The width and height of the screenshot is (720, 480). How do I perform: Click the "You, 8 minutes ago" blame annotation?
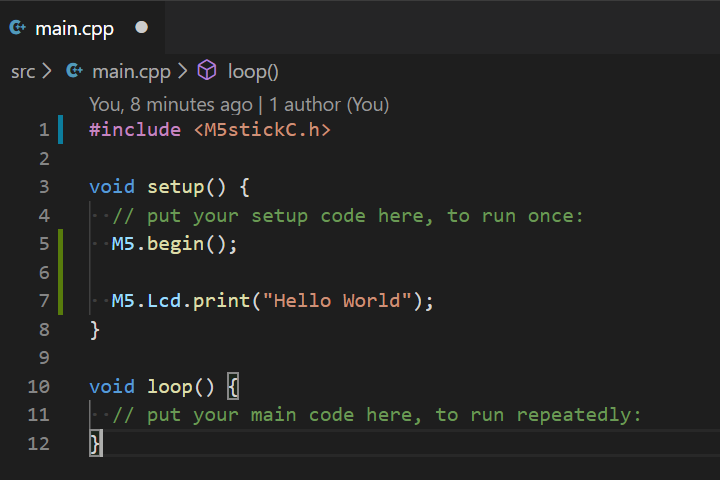[x=170, y=104]
